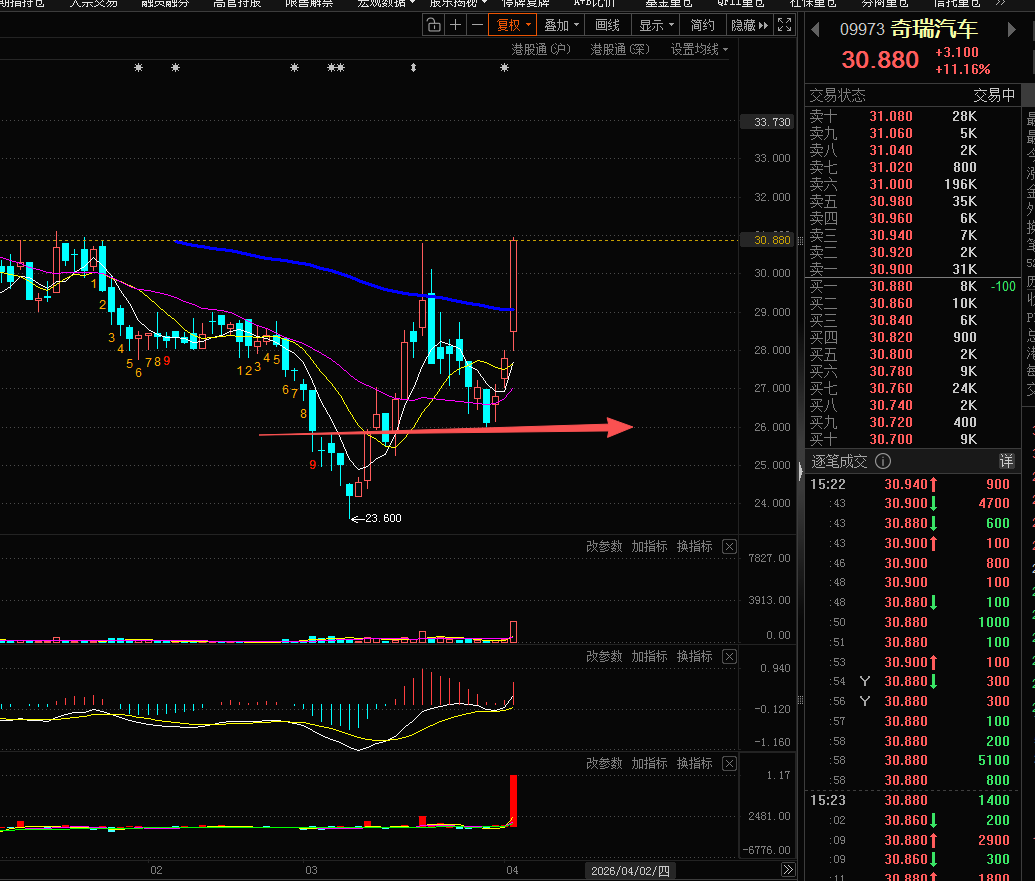1035x881 pixels.
Task: Click 改参数 in the volume panel
Action: 604,546
